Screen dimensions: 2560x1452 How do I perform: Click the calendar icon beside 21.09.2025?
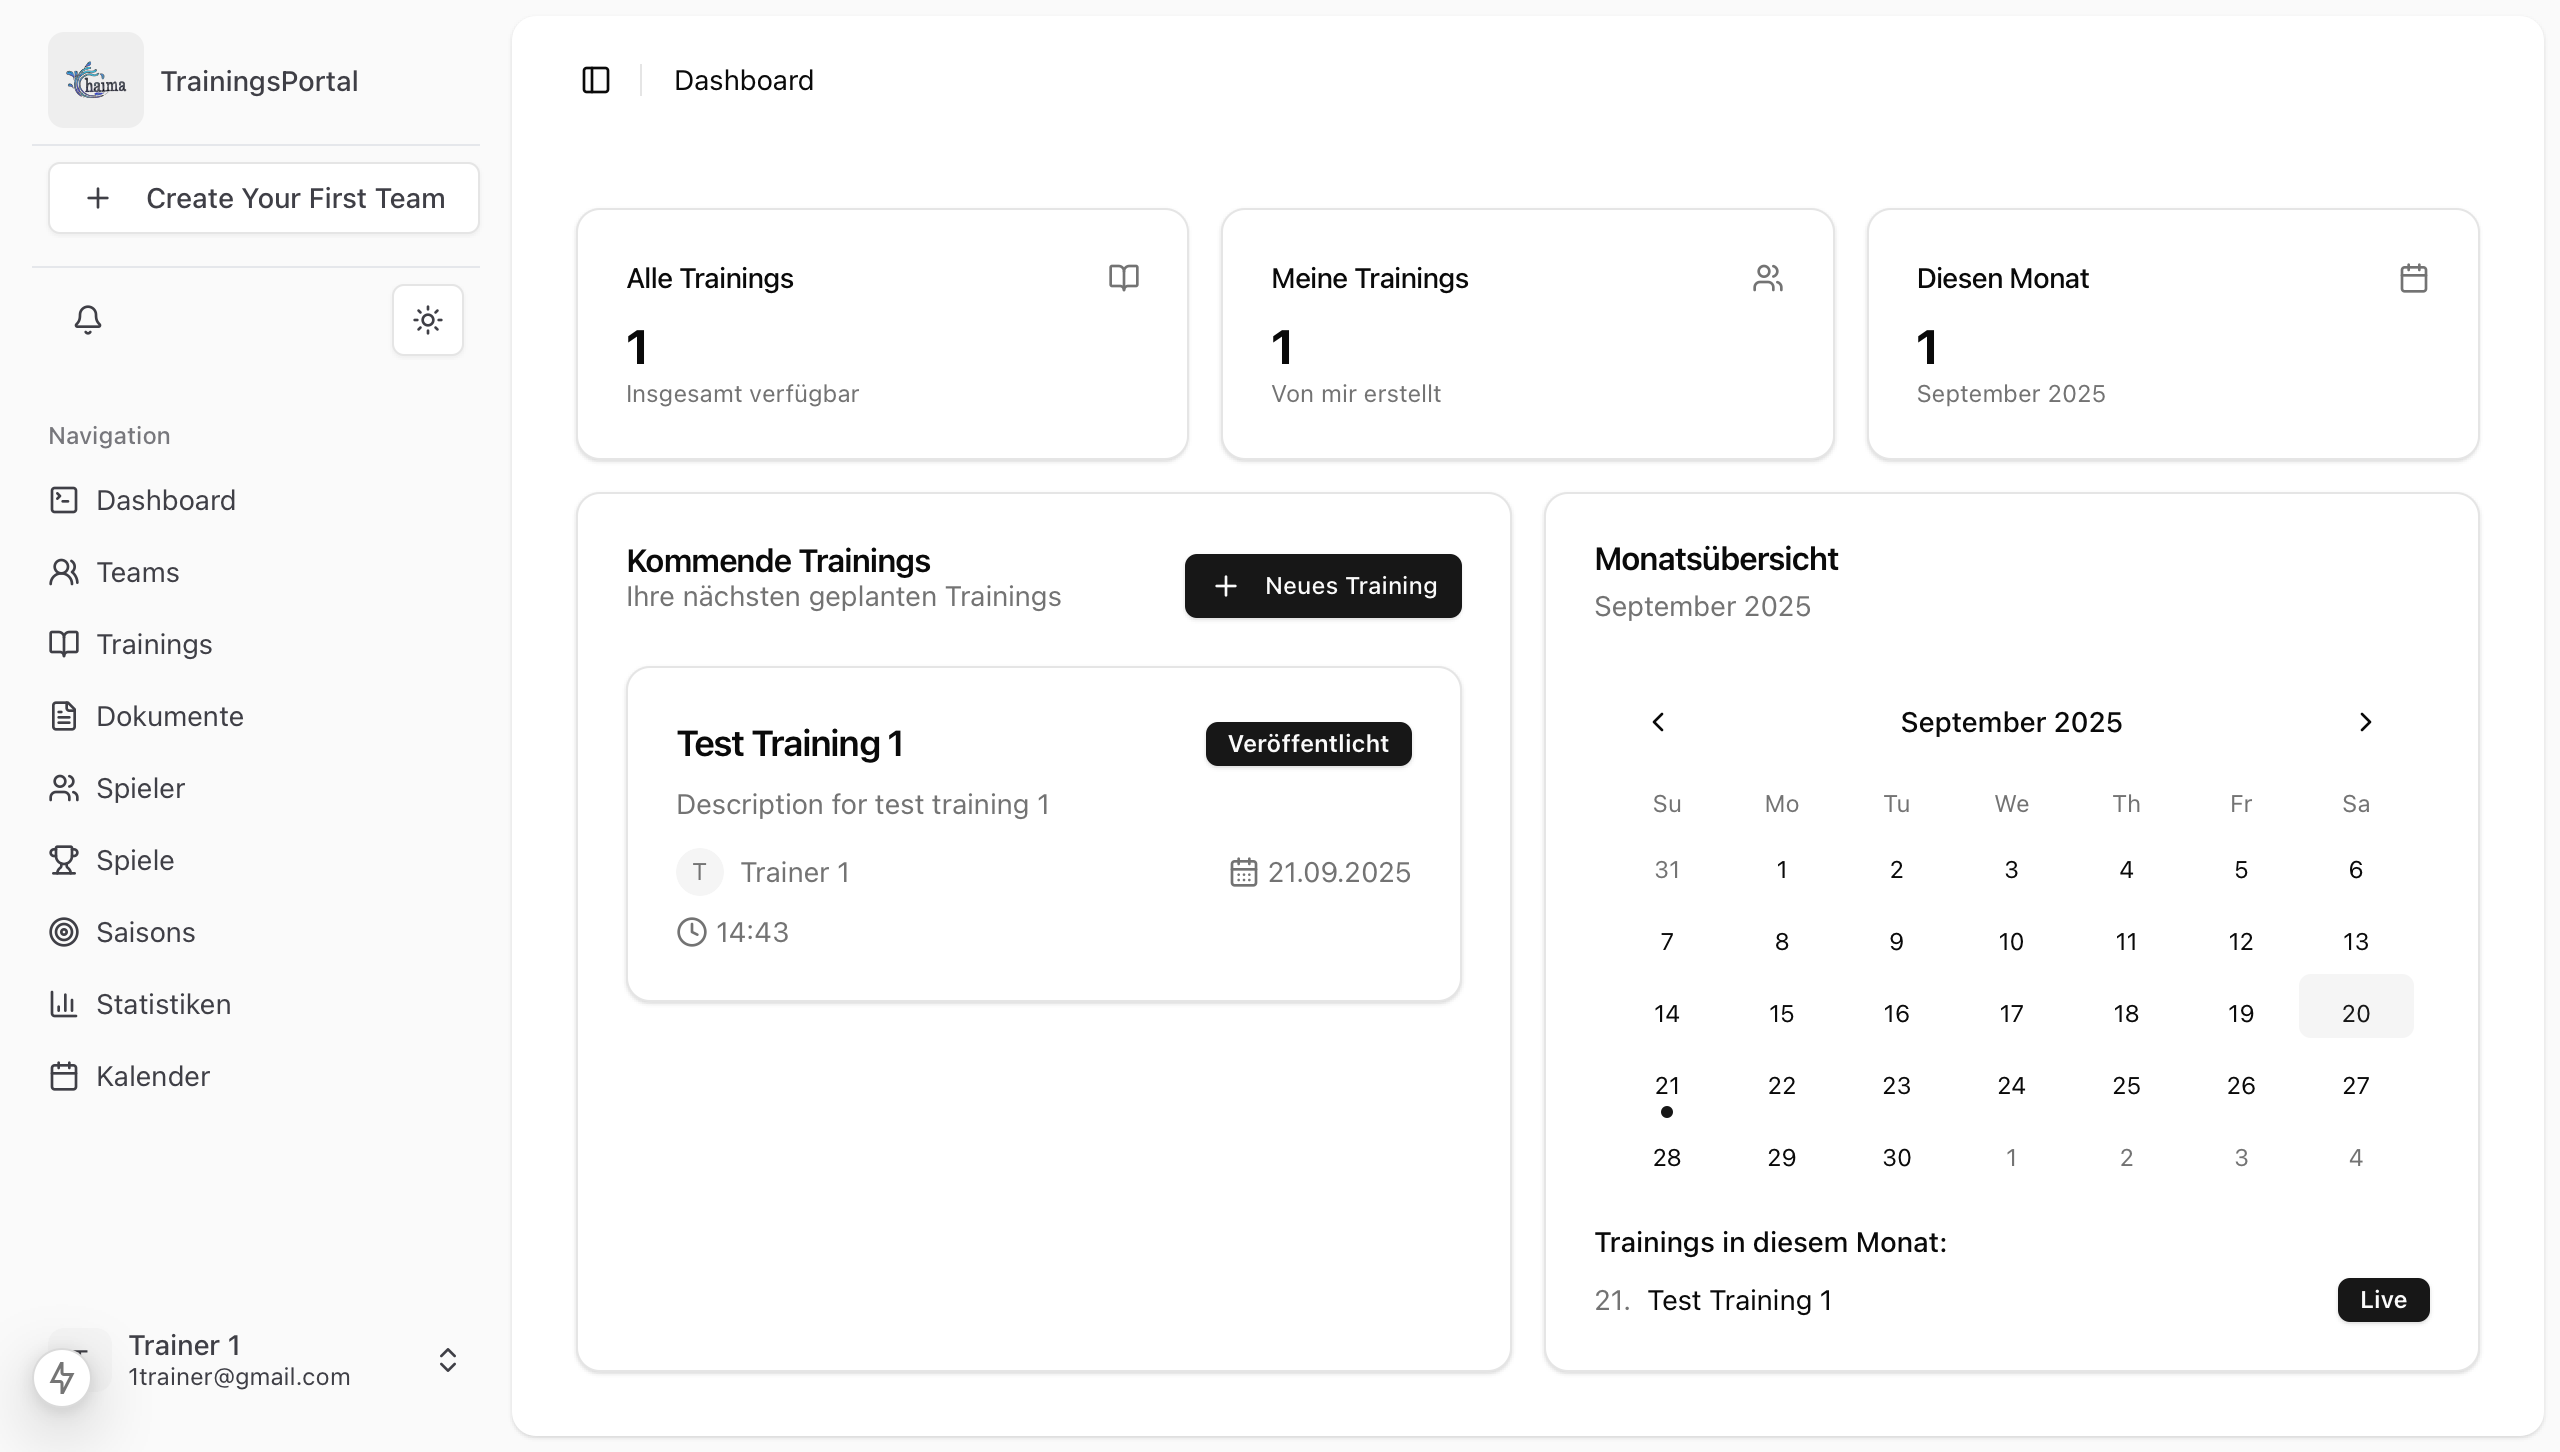point(1243,872)
